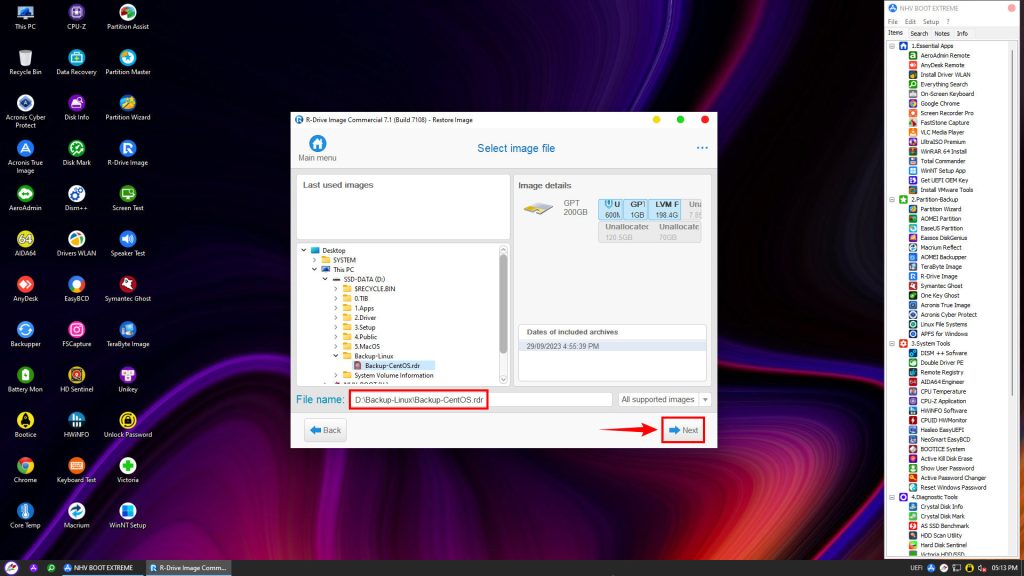Switch to the Search tab in NHV panel
This screenshot has width=1024, height=576.
coord(919,33)
